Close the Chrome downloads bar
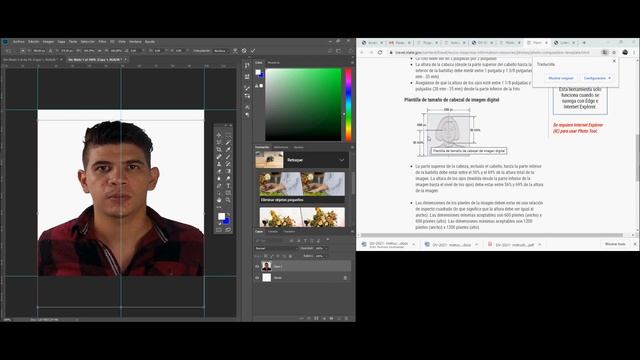This screenshot has height=360, width=640. click(635, 244)
